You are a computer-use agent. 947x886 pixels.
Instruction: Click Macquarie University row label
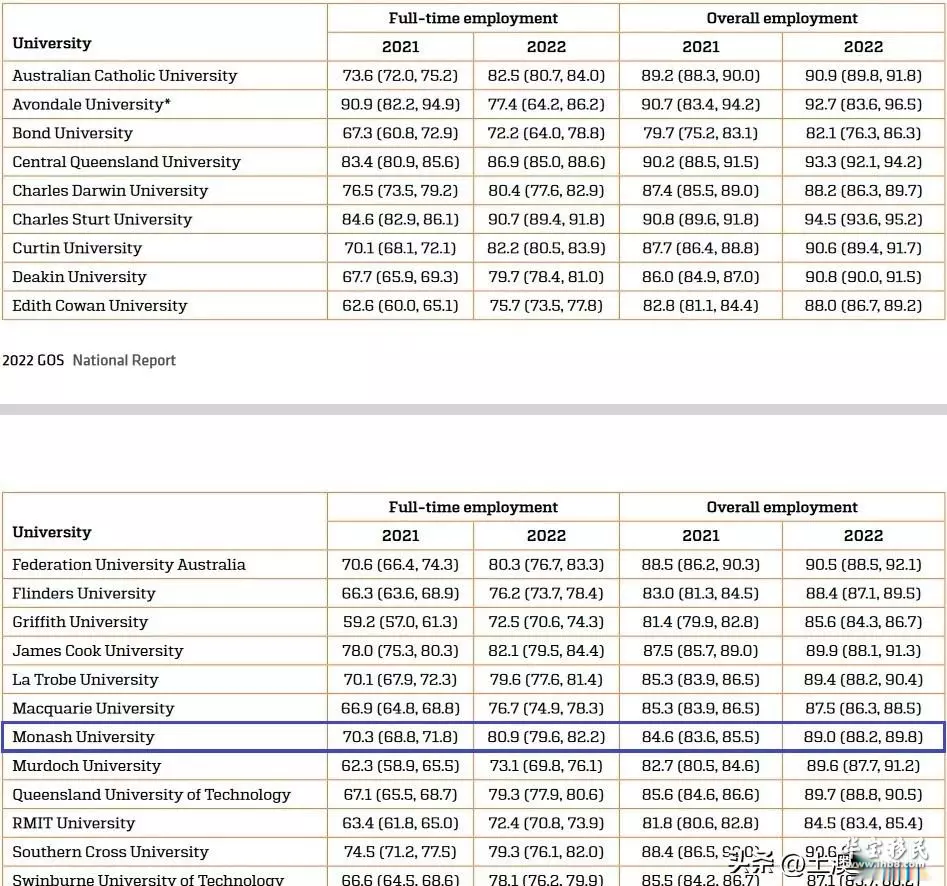(93, 708)
